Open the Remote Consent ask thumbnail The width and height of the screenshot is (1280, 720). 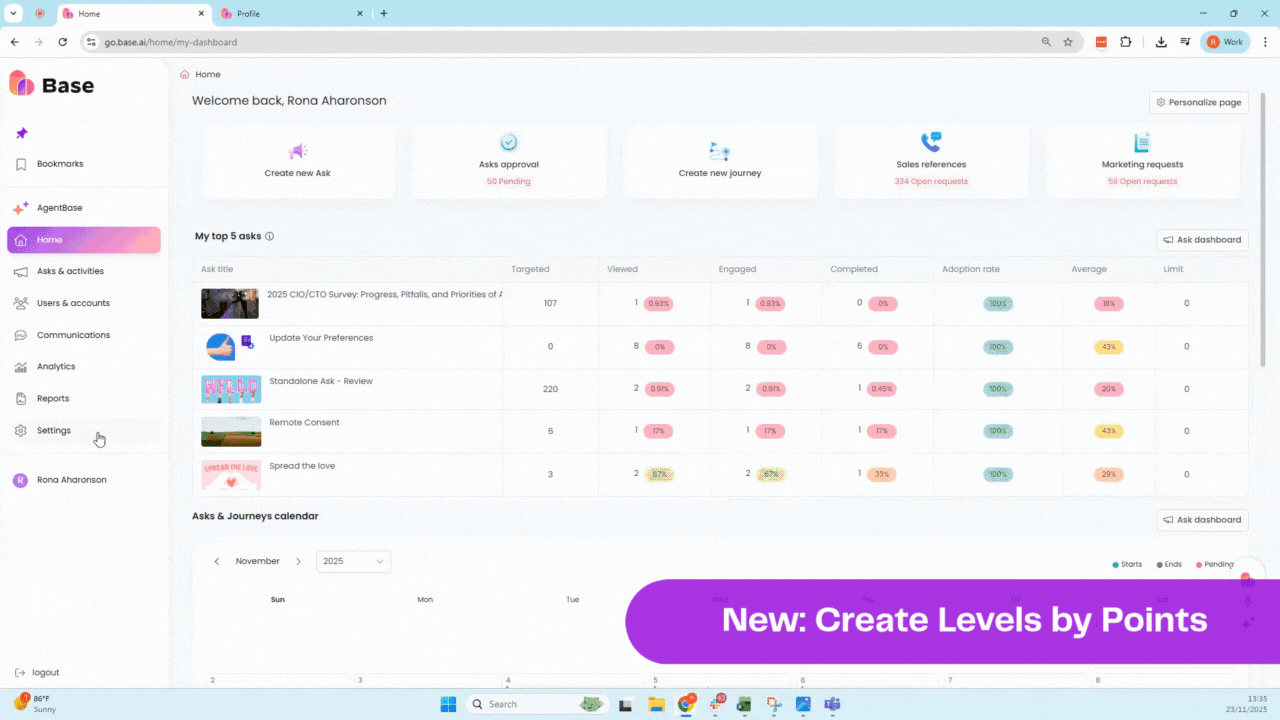point(231,432)
